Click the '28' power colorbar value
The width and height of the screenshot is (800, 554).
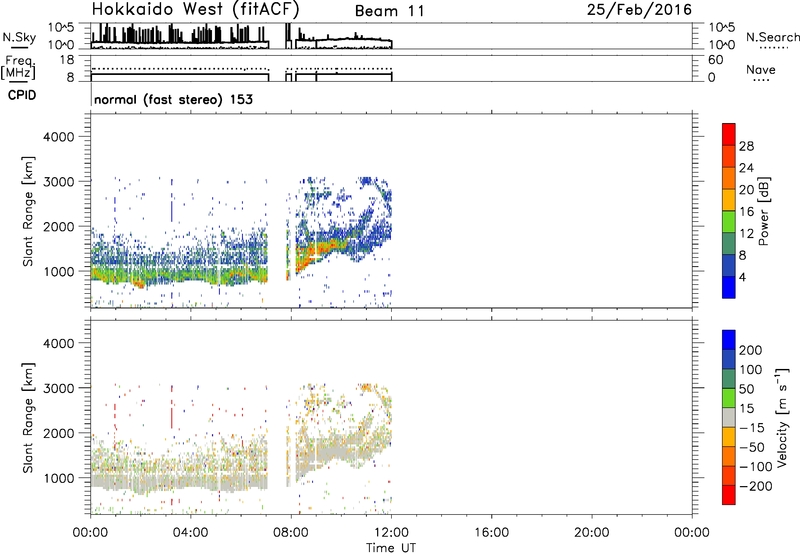746,146
